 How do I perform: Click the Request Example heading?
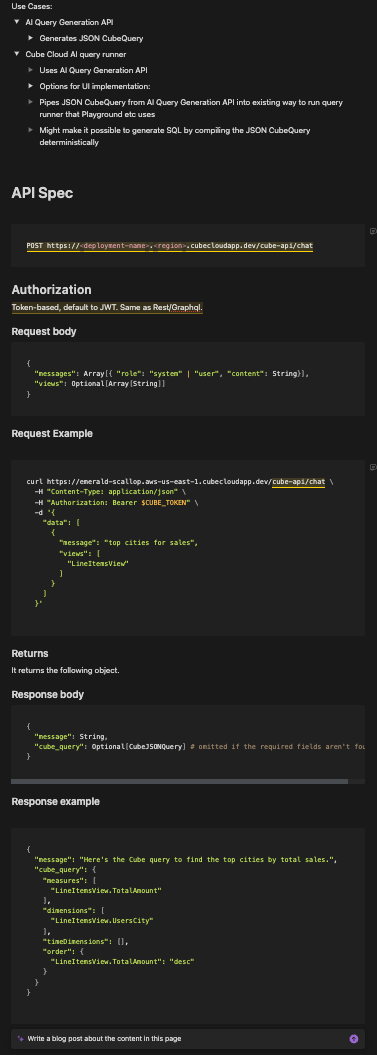52,433
